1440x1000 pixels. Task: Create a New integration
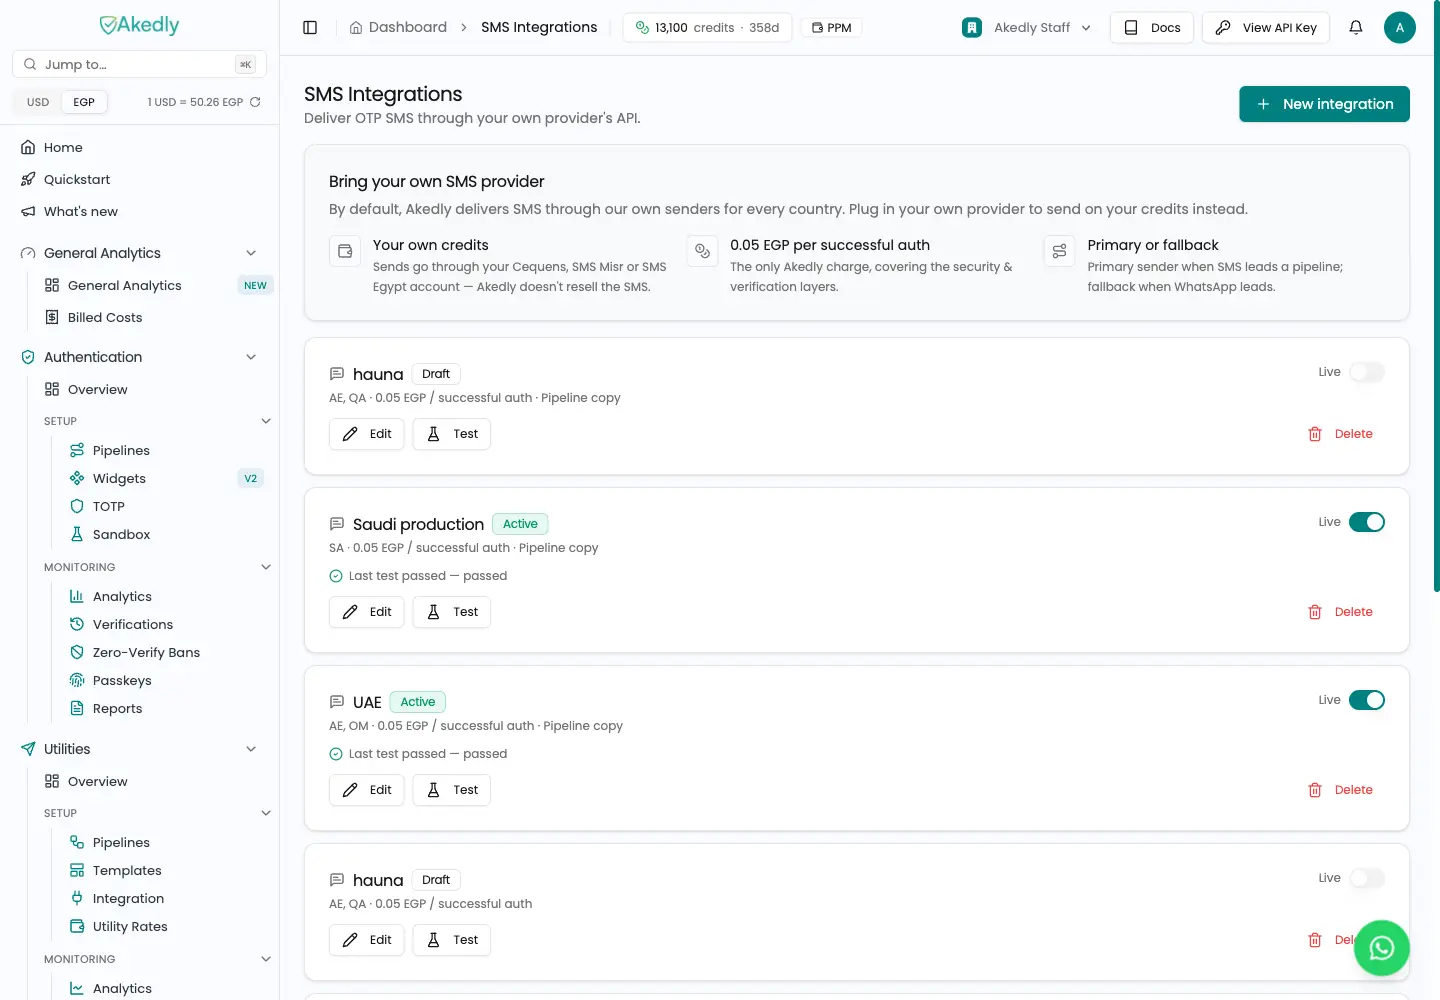[1324, 104]
